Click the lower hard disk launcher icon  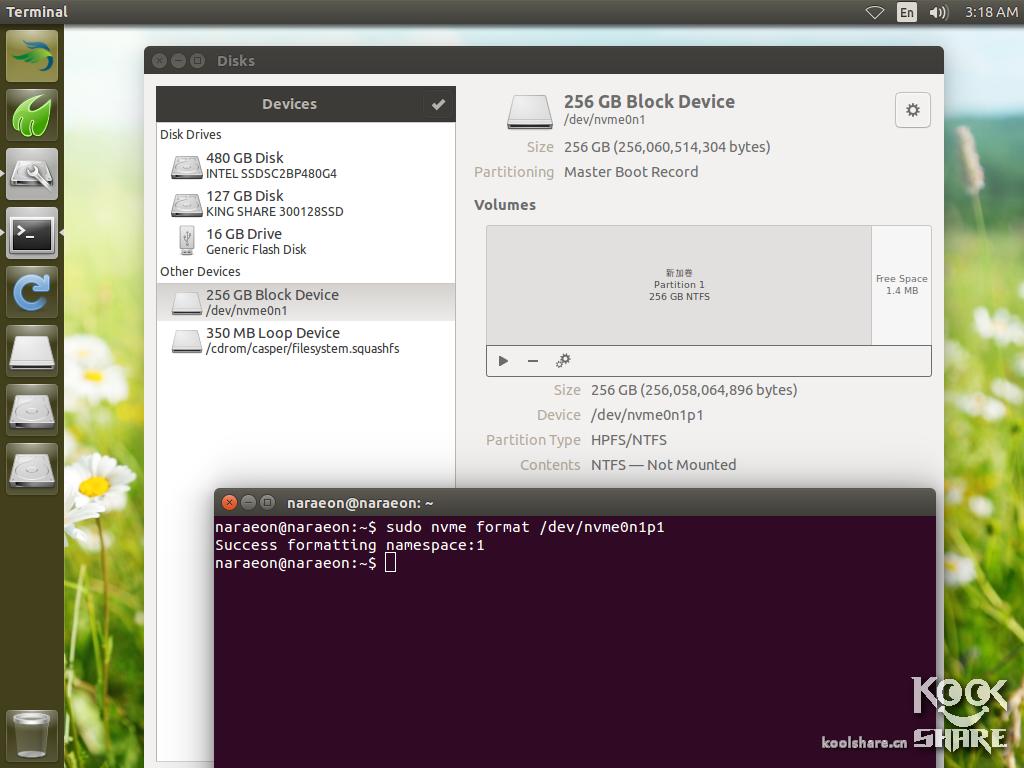pos(31,469)
